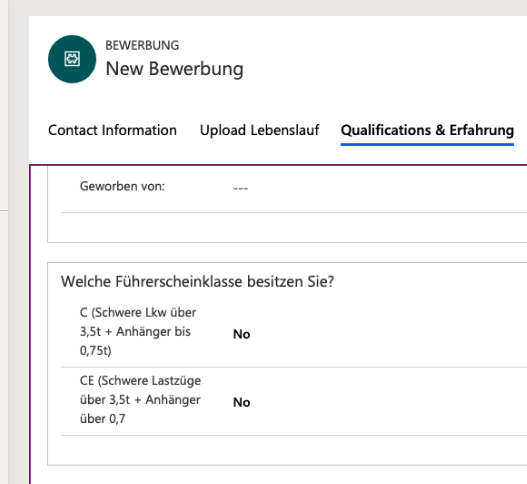Click the Welche Führerscheinklasse besitzen Sie heading
The width and height of the screenshot is (527, 484).
197,282
